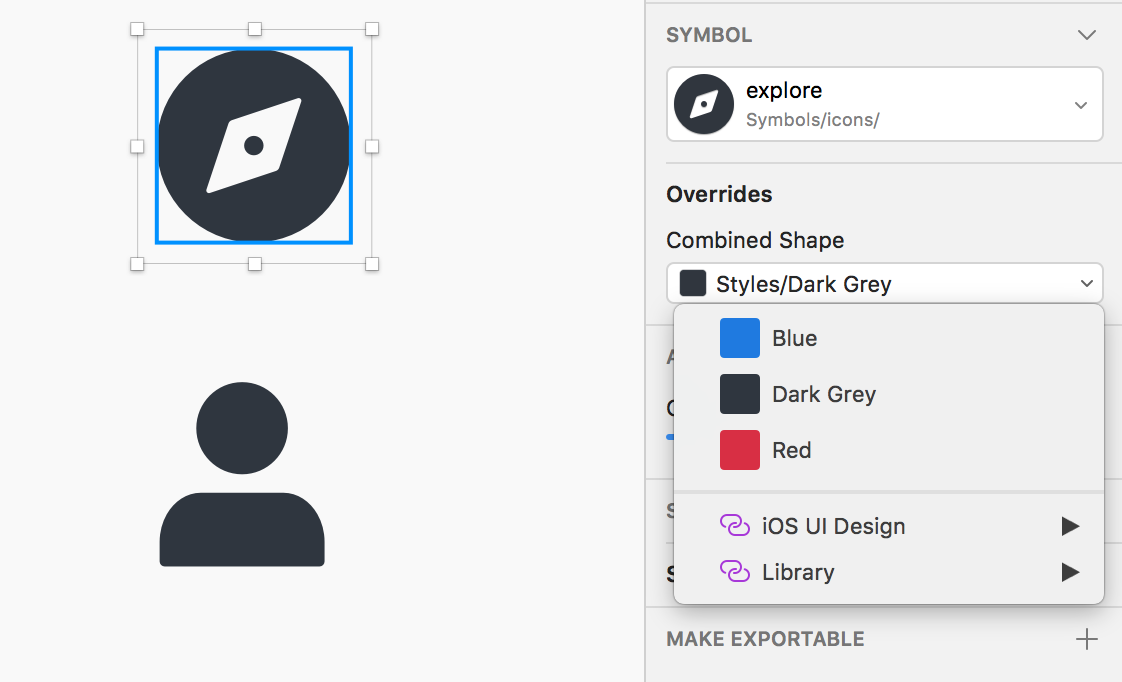This screenshot has width=1122, height=682.
Task: Choose Red from the override menu
Action: pyautogui.click(x=791, y=450)
